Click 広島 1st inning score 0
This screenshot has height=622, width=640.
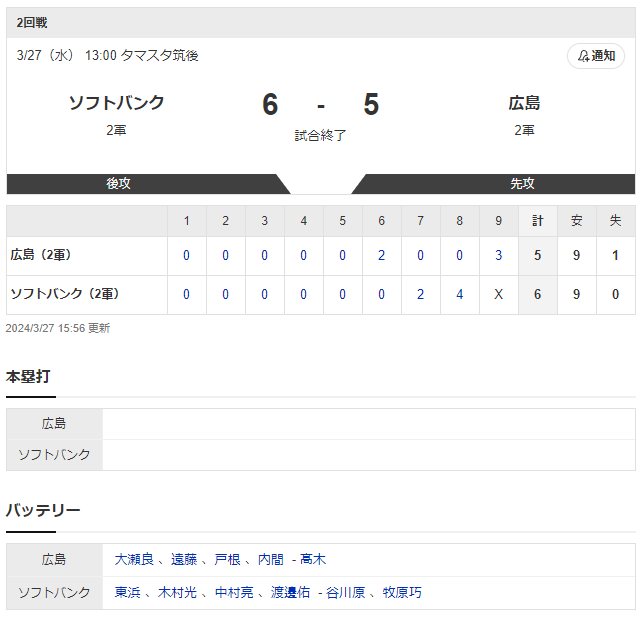tap(187, 255)
